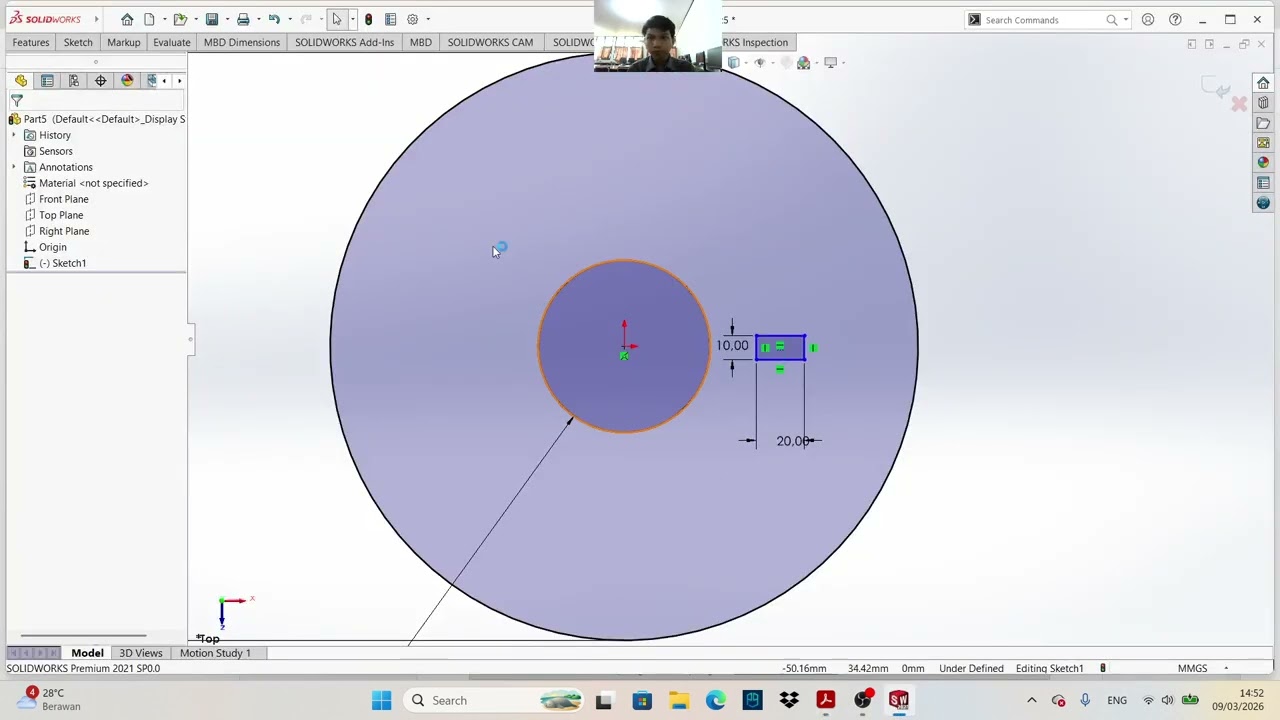Open the Evaluate ribbon tab

(x=172, y=42)
